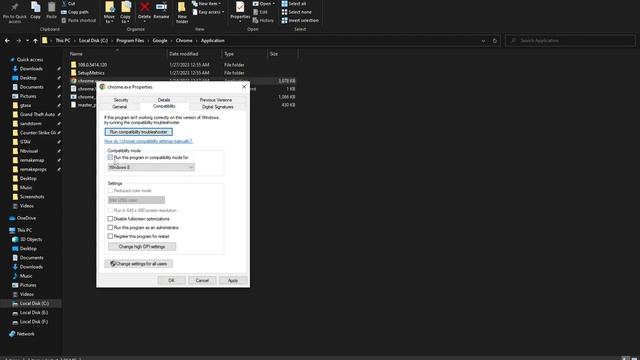Click Change high DPI settings button
The width and height of the screenshot is (640, 360).
pyautogui.click(x=142, y=247)
